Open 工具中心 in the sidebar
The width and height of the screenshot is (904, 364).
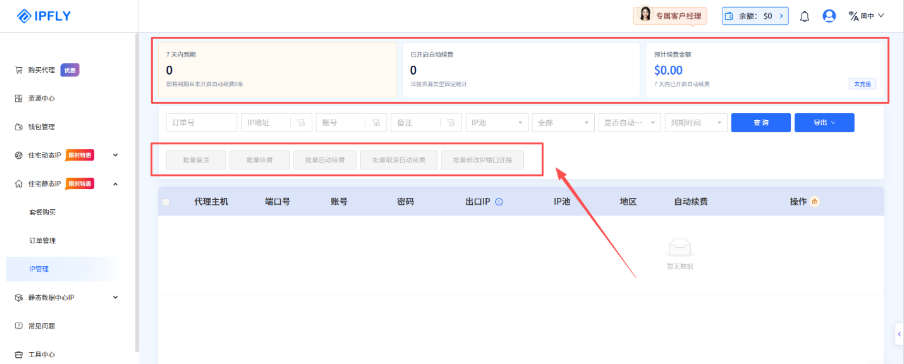42,354
